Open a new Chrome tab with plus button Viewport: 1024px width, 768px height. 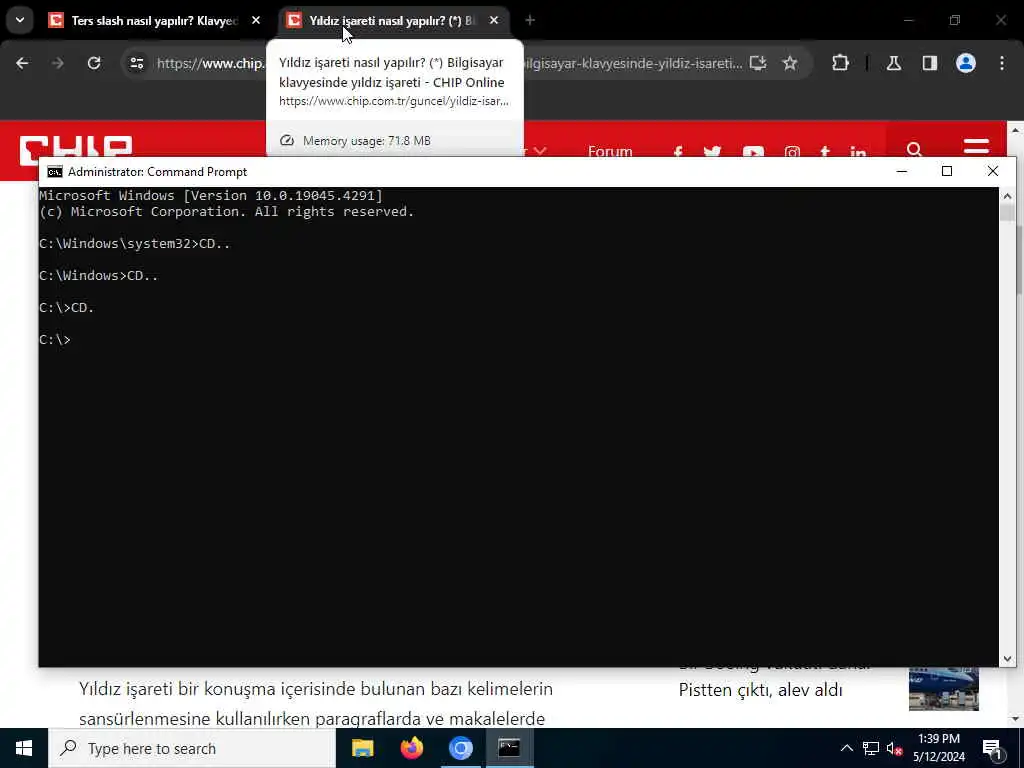(x=530, y=21)
